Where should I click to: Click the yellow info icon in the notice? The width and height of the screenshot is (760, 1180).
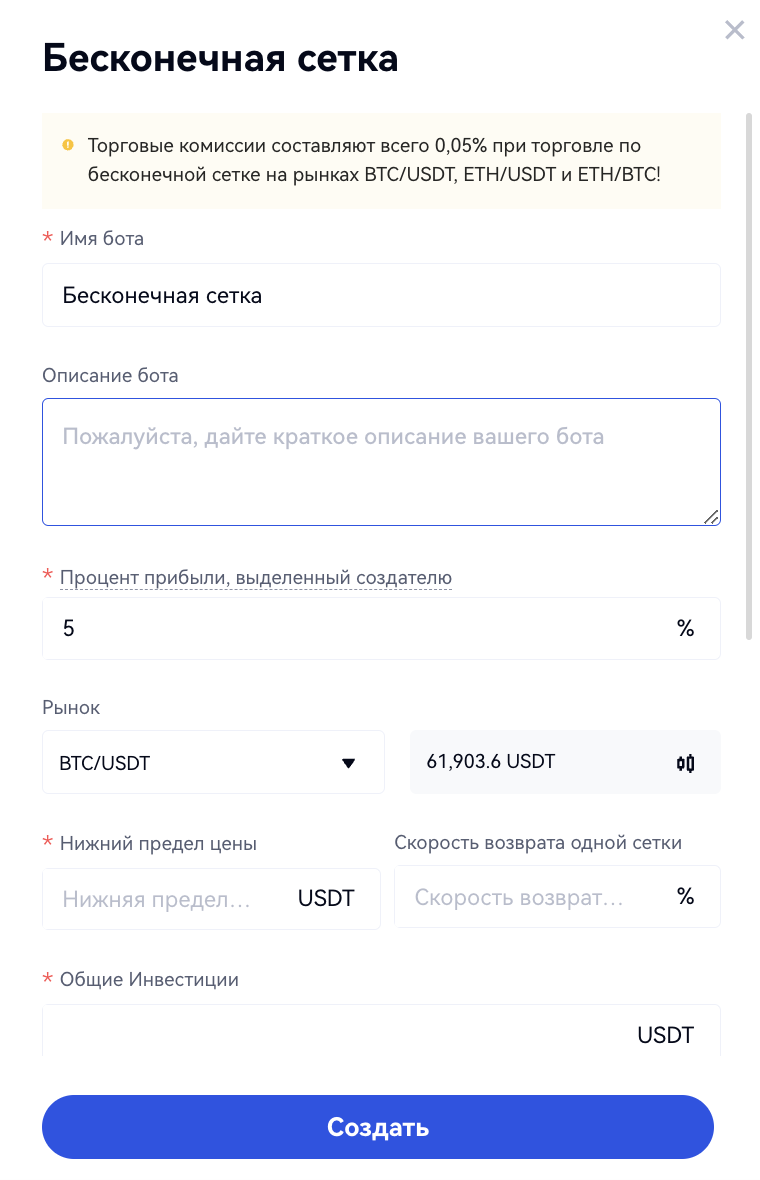click(x=68, y=145)
